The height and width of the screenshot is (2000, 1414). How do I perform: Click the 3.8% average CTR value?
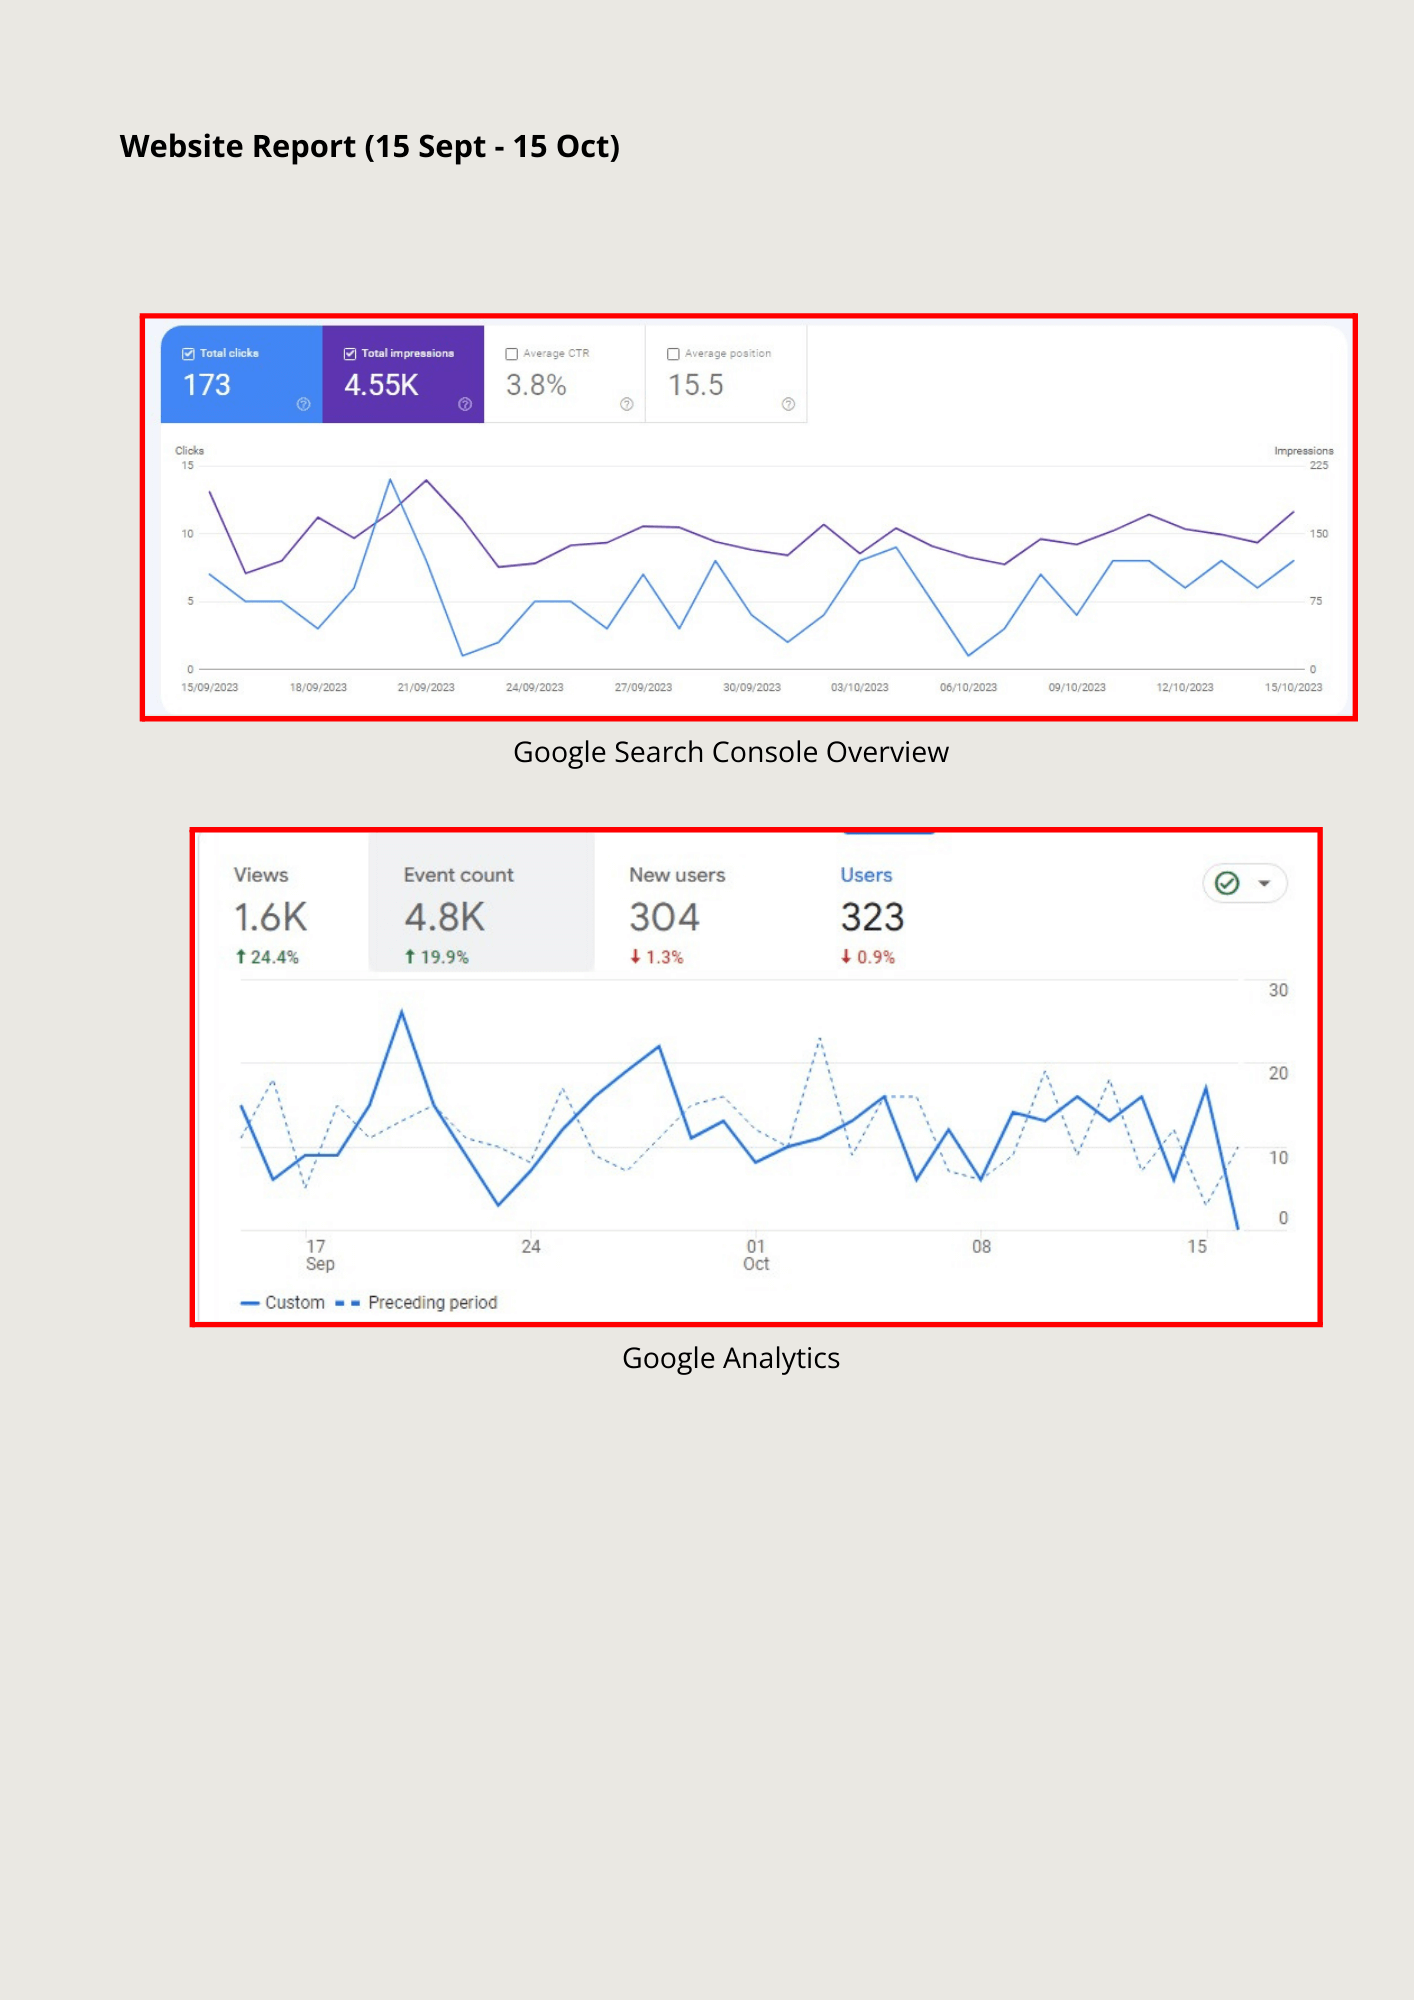(536, 385)
